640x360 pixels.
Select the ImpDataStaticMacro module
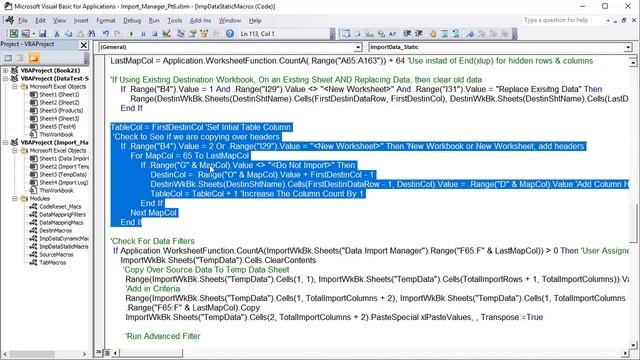(63, 247)
